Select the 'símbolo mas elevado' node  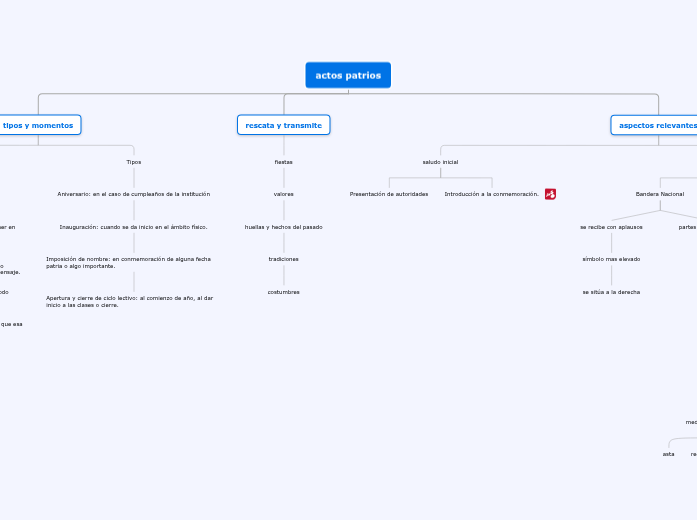[x=611, y=259]
